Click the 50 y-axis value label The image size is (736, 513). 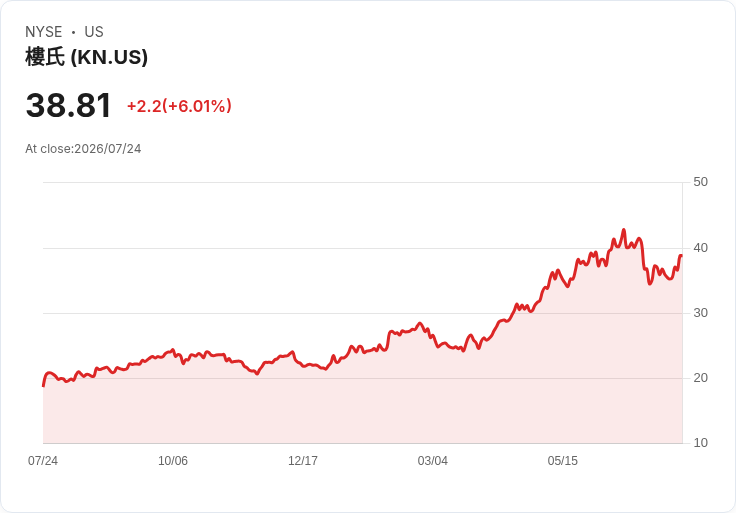click(700, 182)
